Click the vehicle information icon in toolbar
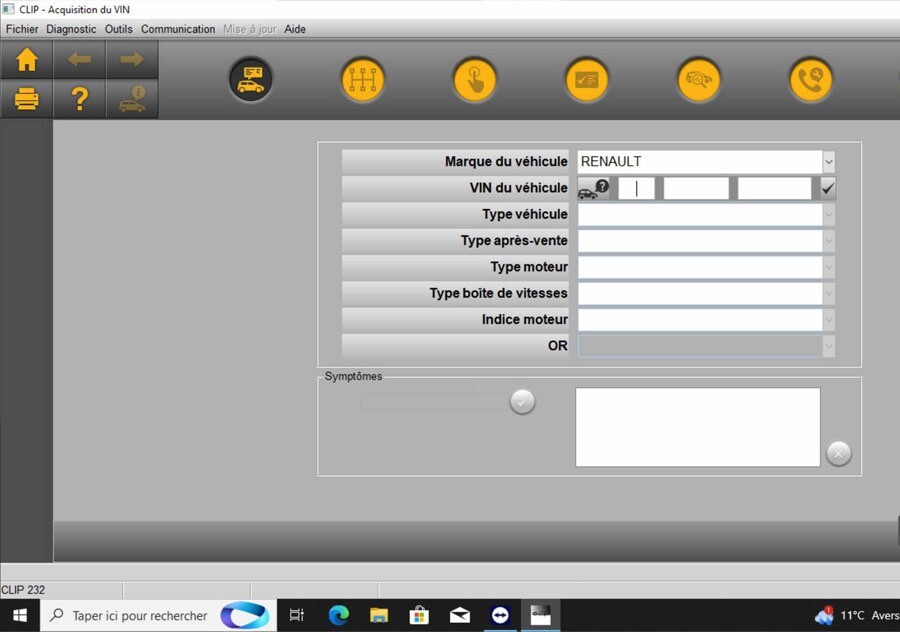 click(x=132, y=99)
